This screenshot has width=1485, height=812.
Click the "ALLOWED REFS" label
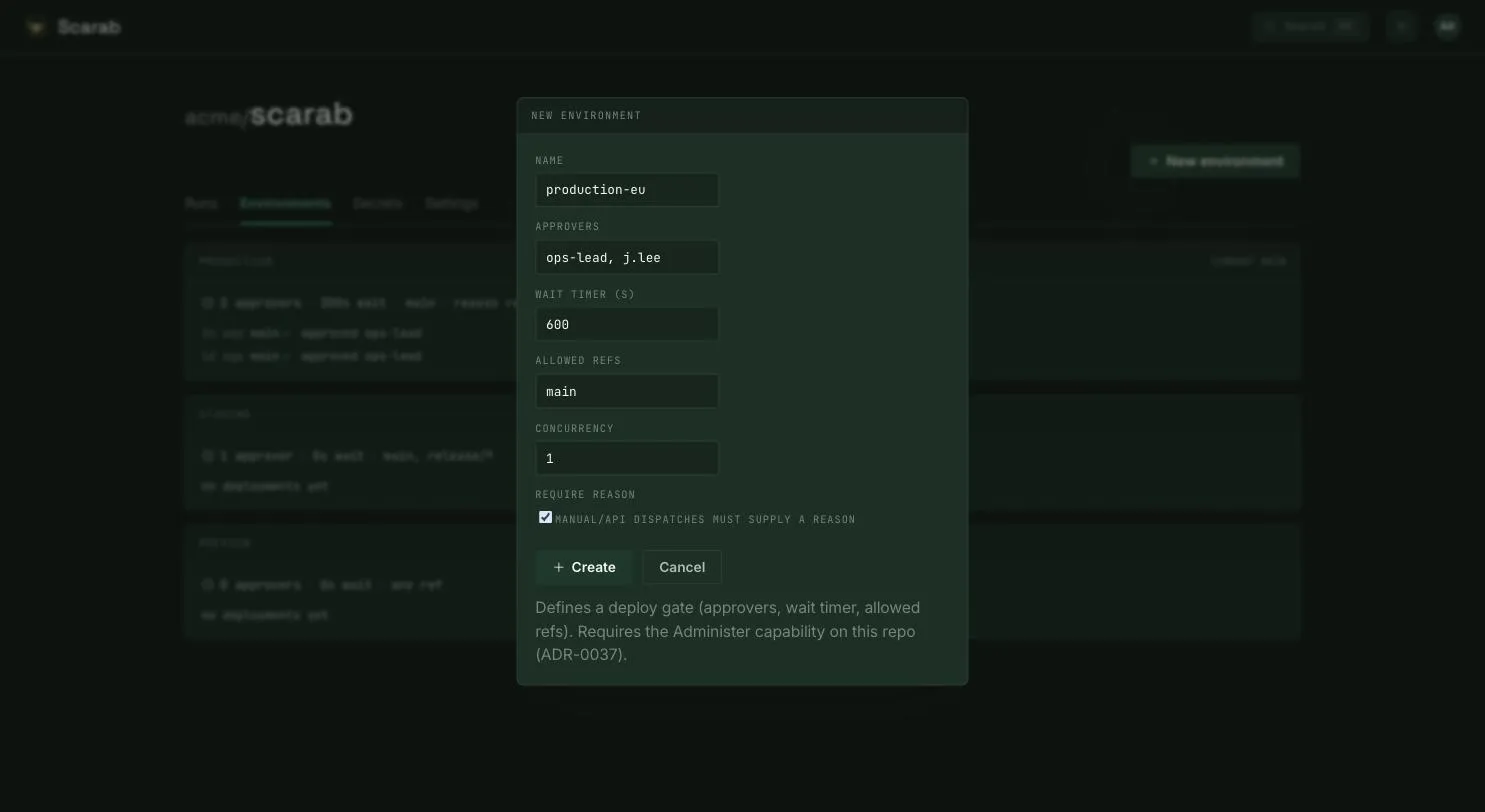[x=578, y=361]
